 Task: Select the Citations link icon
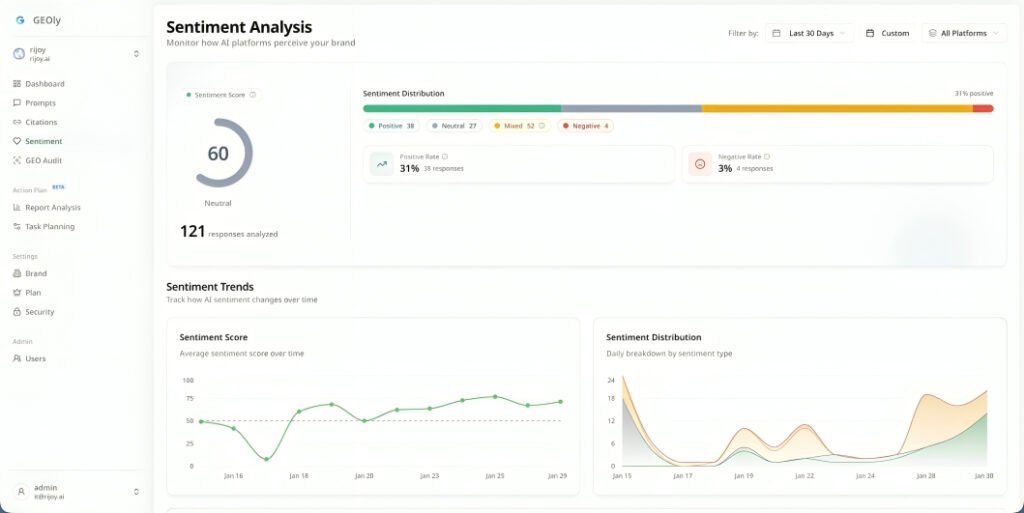click(17, 122)
